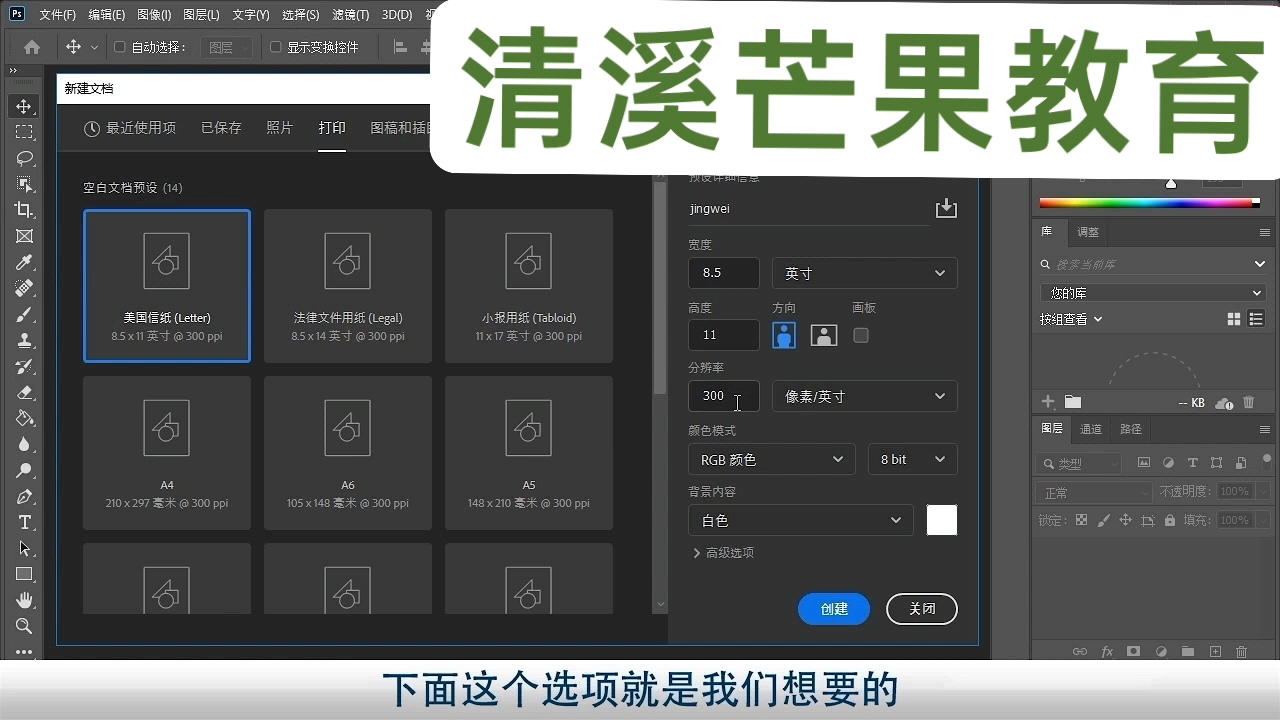Toggle pixel layer filter icon
The width and height of the screenshot is (1280, 720).
[1144, 463]
